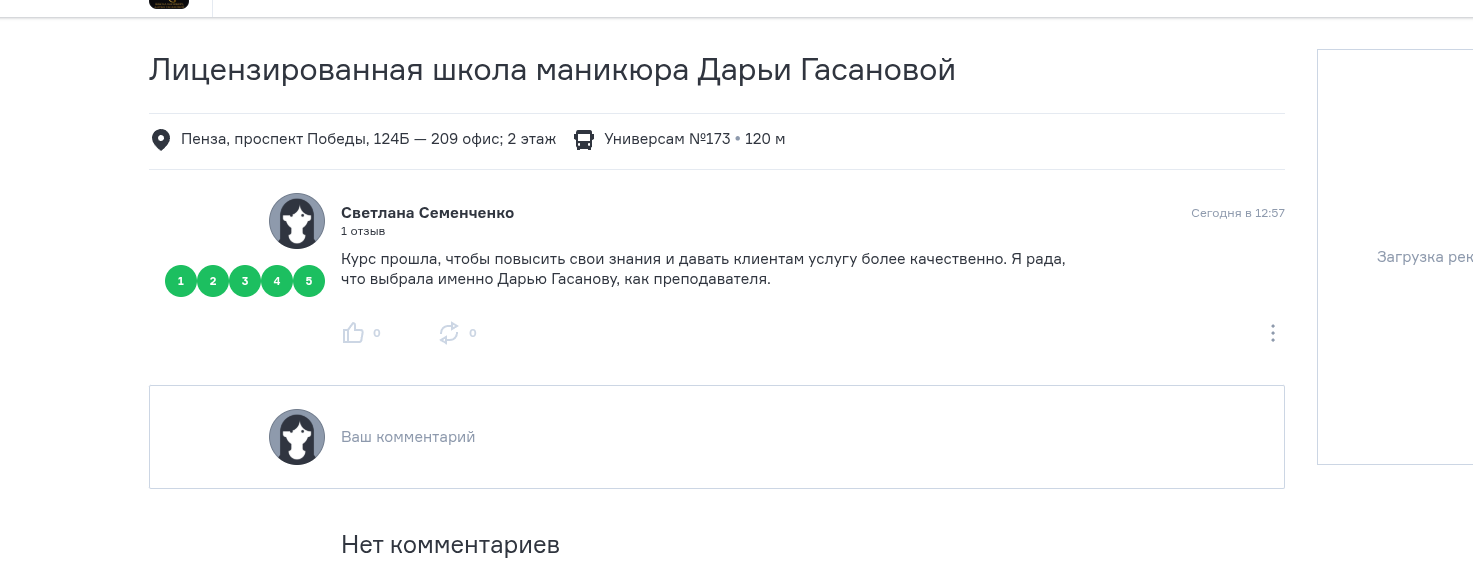
Task: Open the three-dot review options menu
Action: pos(1272,333)
